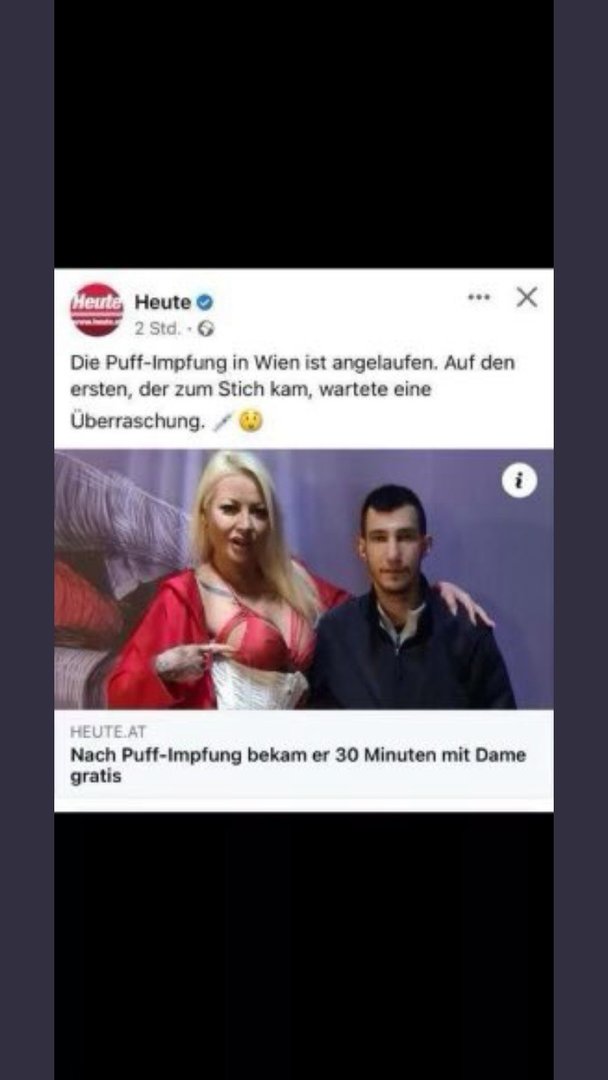Open the Heute page profile logo
The image size is (608, 1080).
point(96,310)
